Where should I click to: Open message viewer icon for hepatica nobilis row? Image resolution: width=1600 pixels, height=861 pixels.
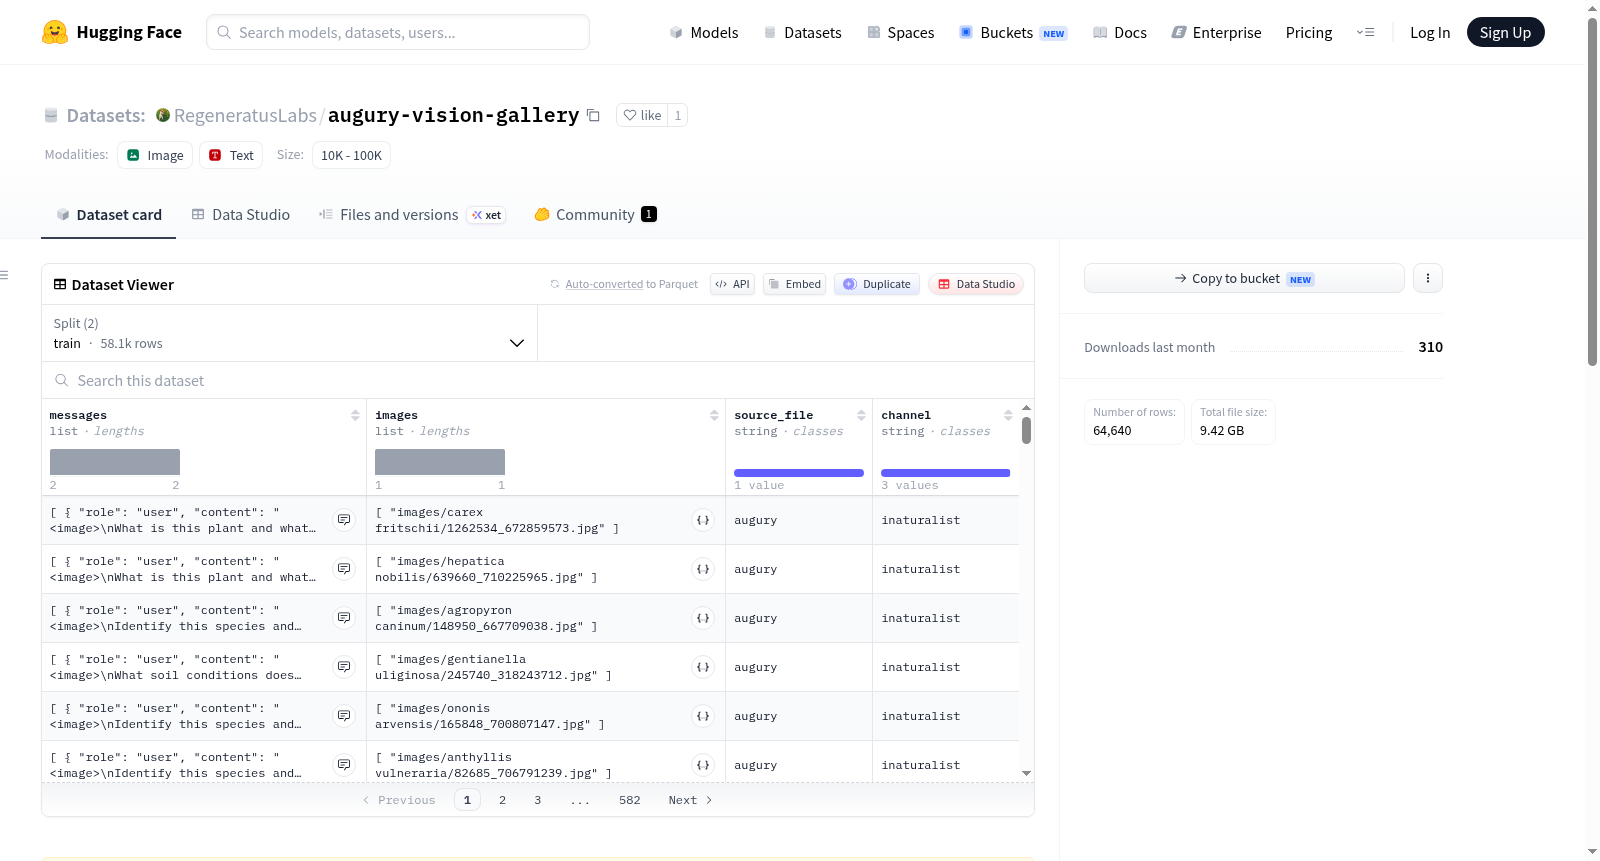coord(344,569)
